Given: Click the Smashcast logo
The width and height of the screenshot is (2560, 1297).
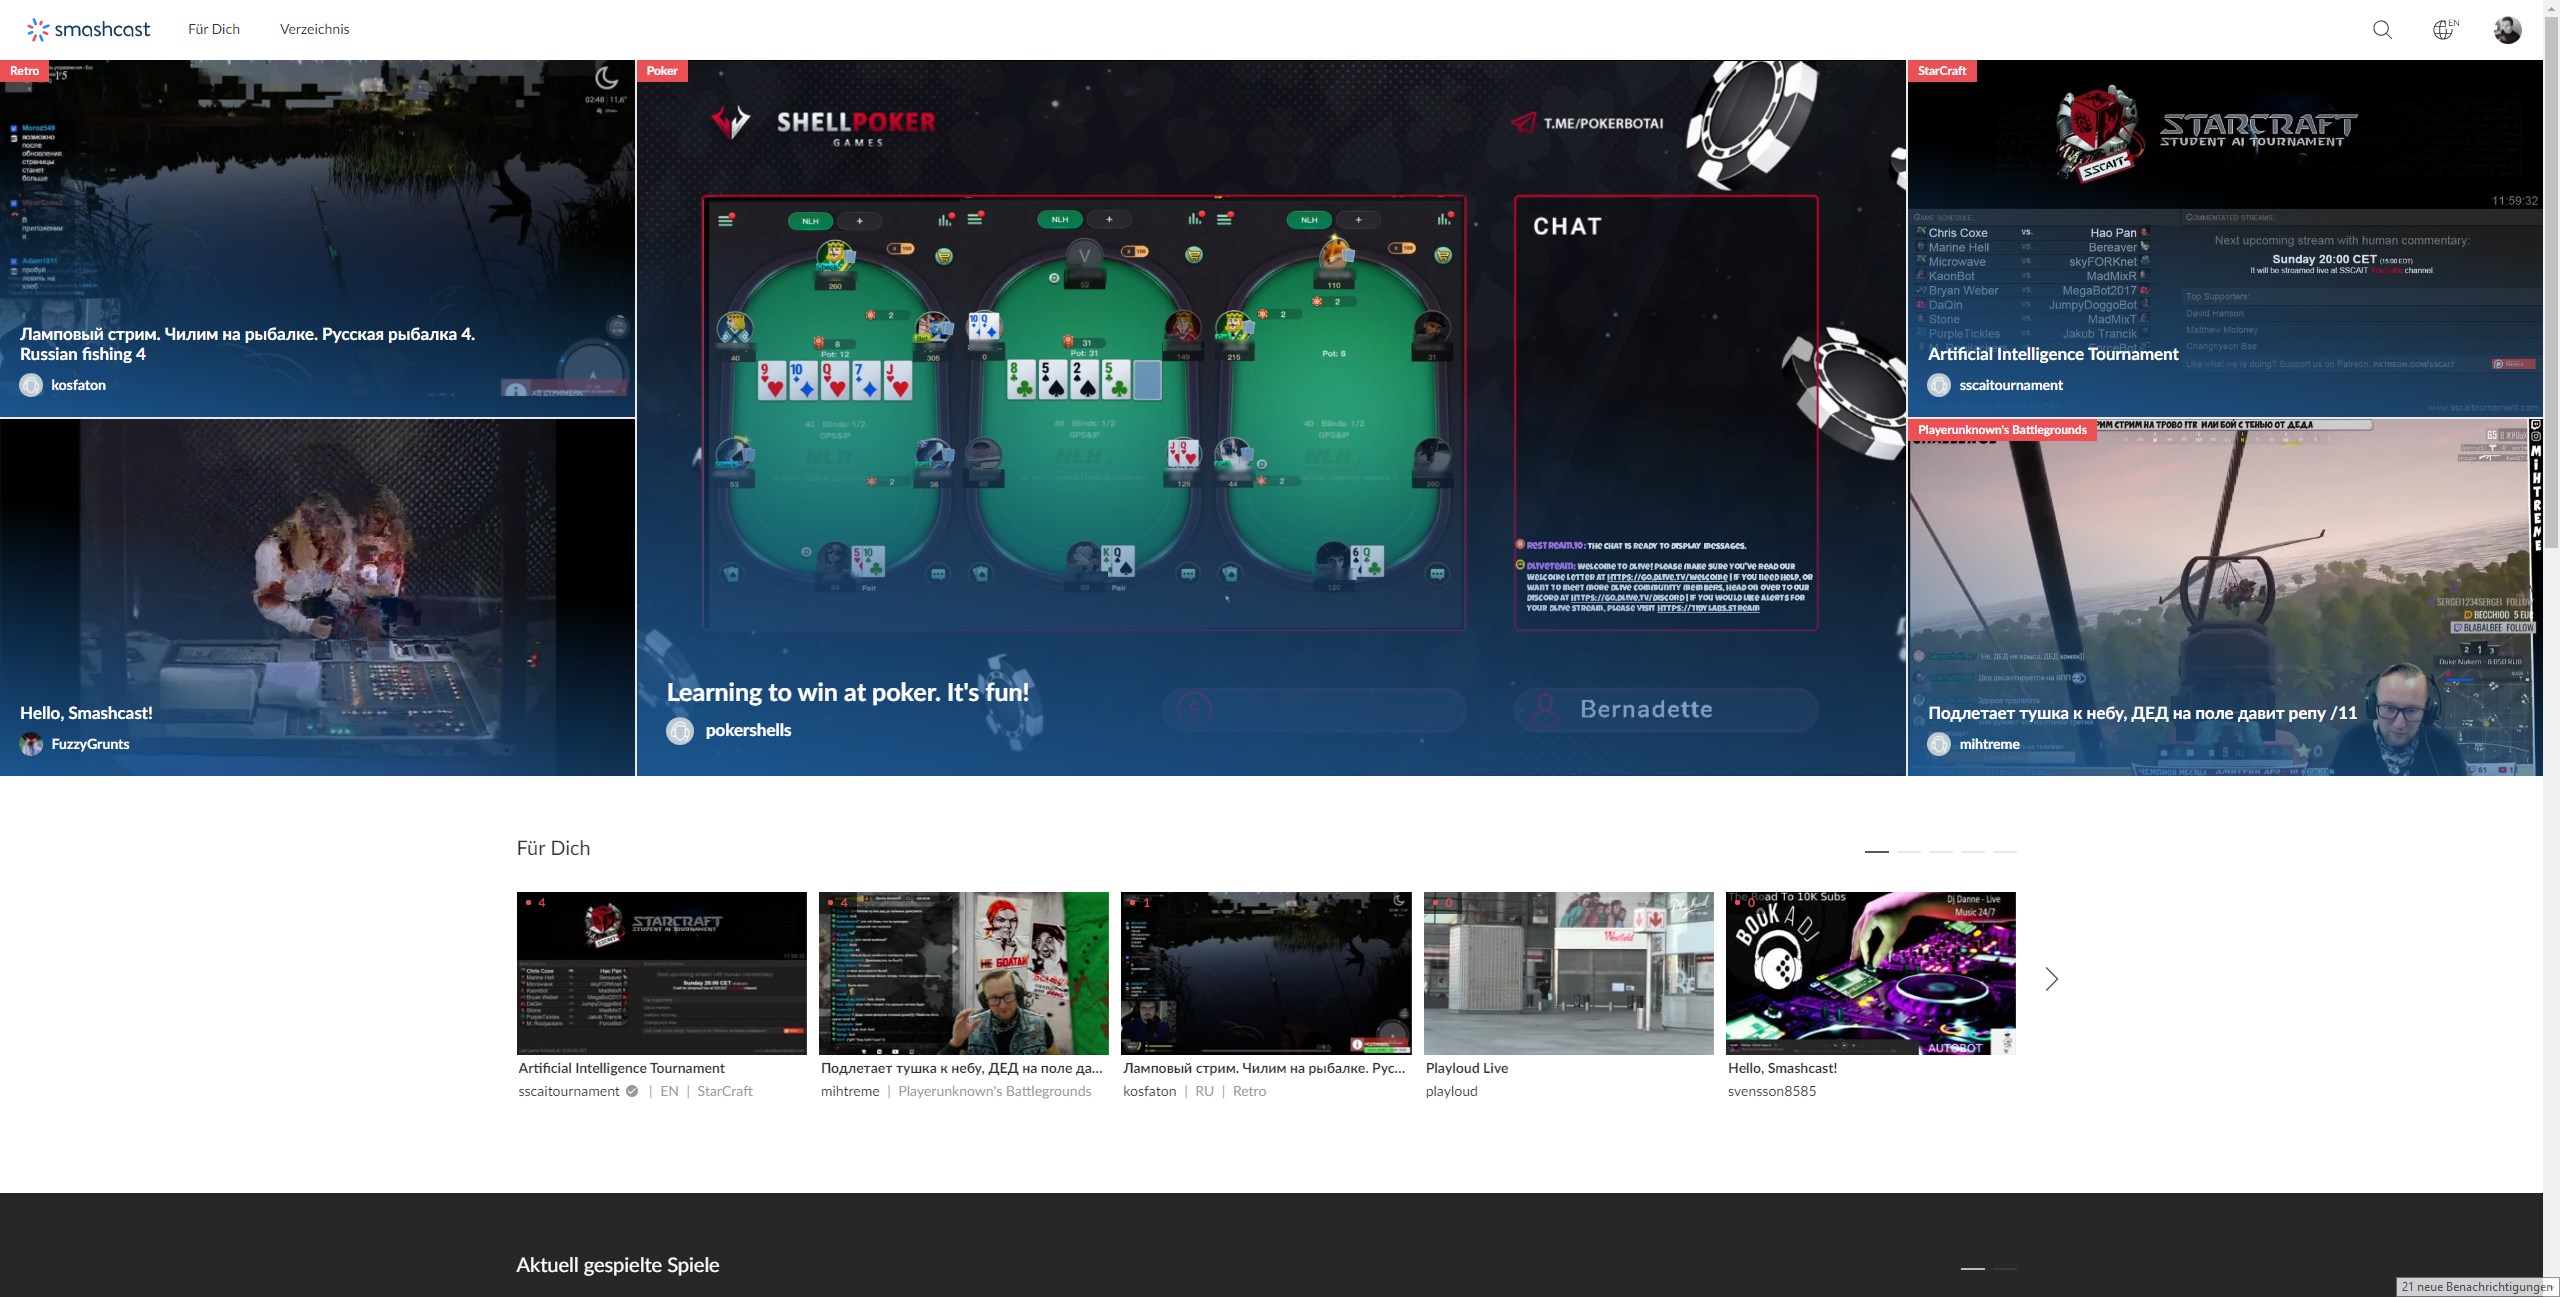Looking at the screenshot, I should coord(88,29).
